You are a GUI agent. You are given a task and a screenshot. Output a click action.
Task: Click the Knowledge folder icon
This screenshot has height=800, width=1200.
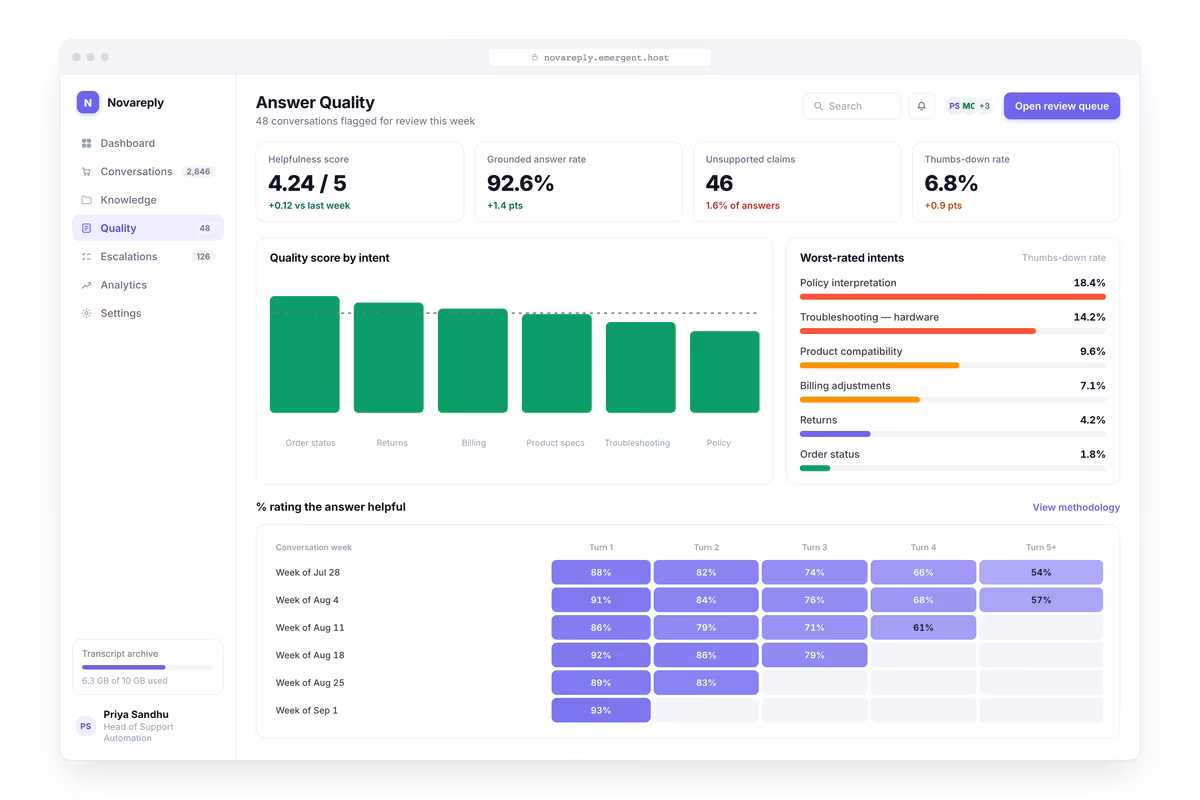[x=86, y=200]
